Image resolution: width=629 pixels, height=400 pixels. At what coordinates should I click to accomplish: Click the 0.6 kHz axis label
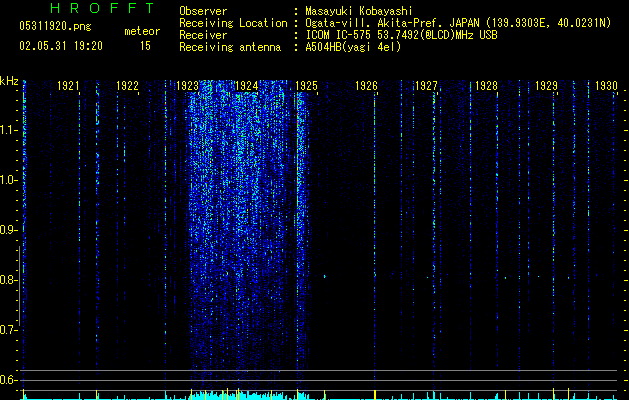[x=9, y=380]
